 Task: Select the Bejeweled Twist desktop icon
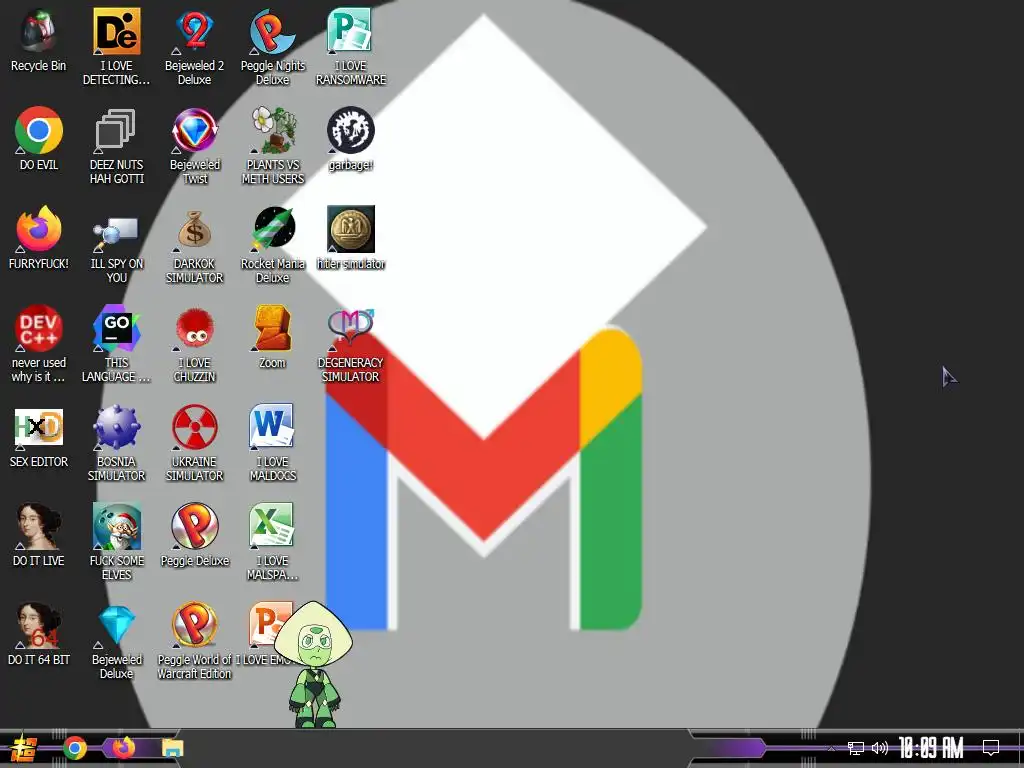(194, 130)
